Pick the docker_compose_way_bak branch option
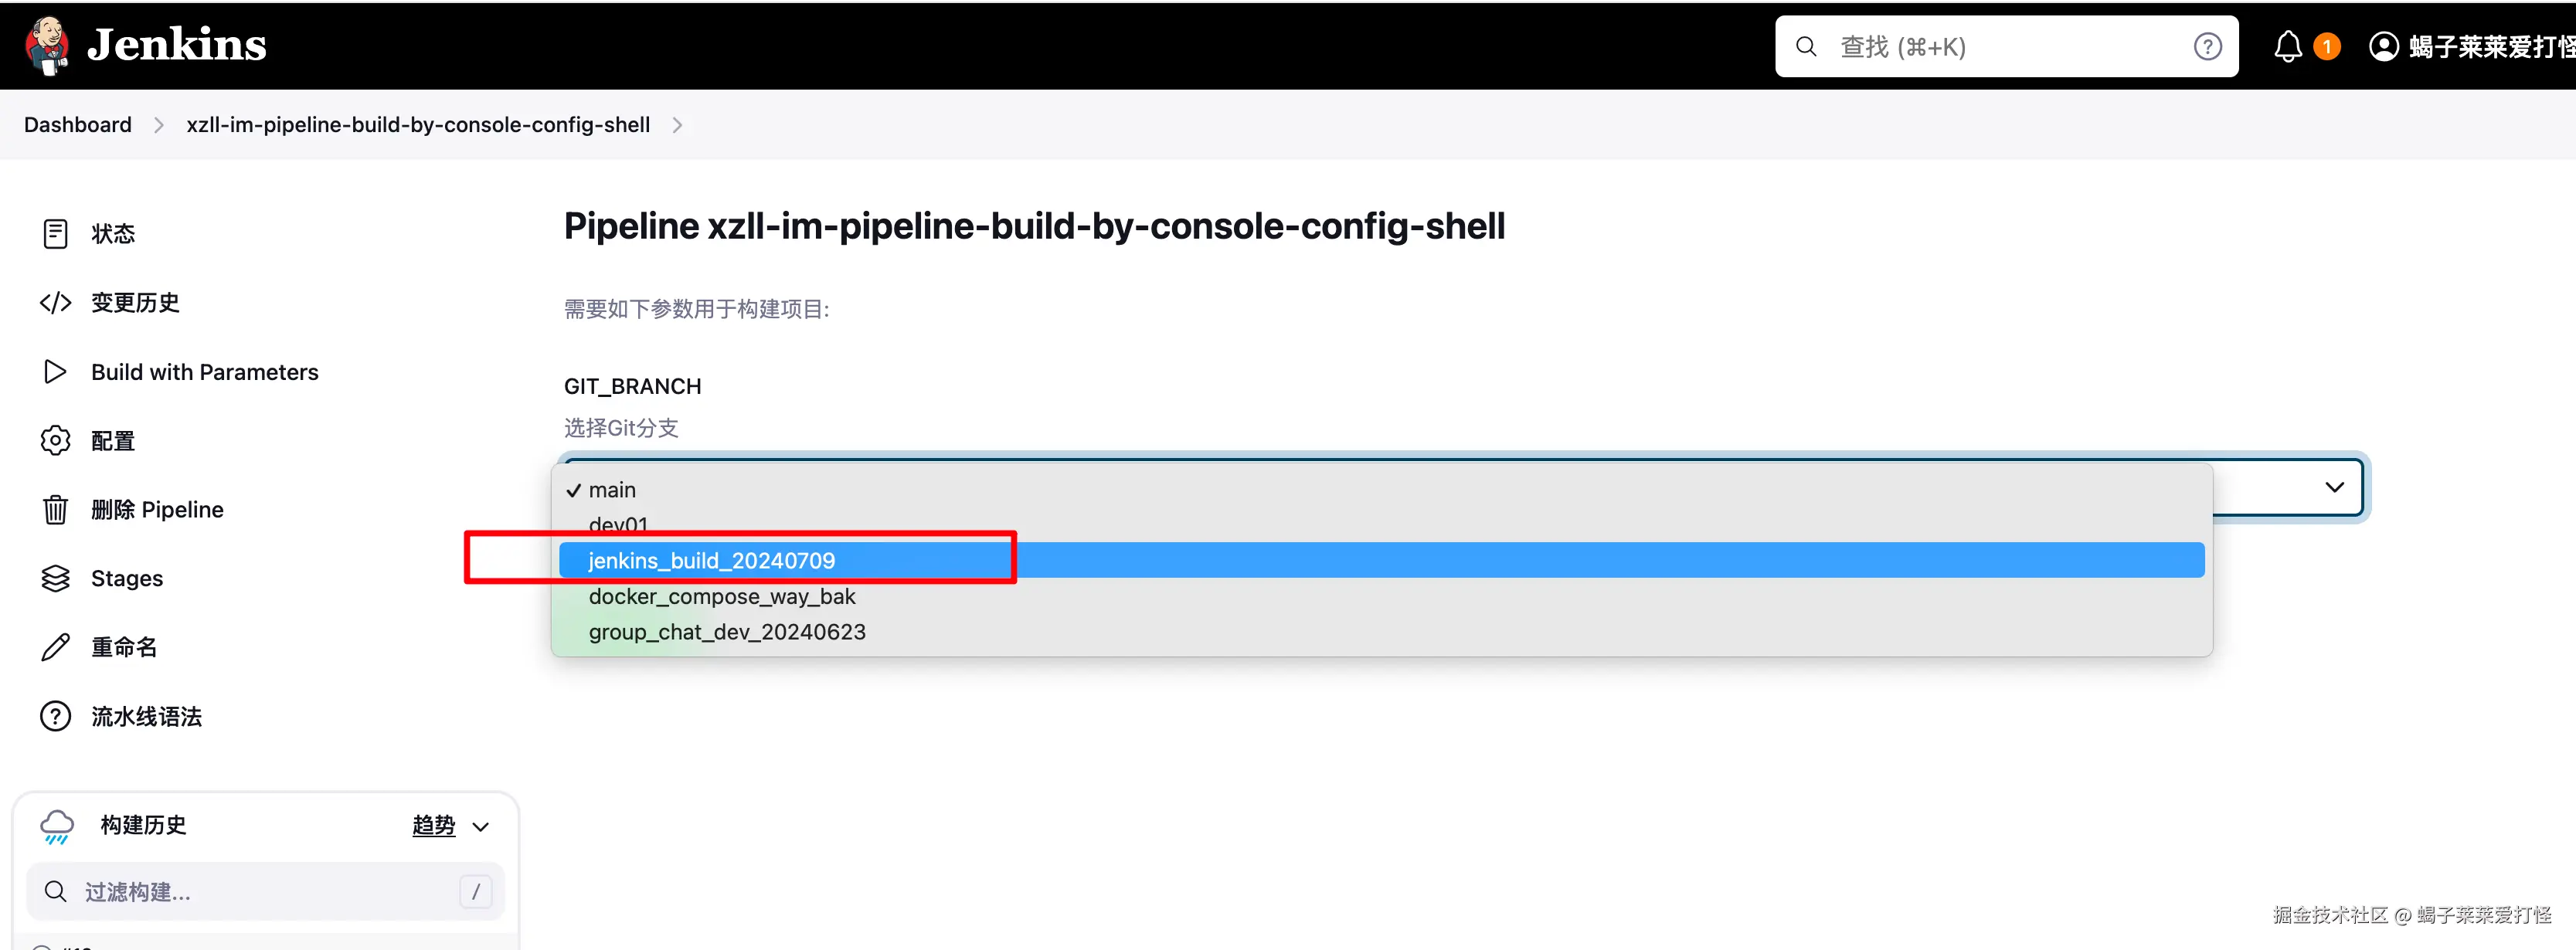This screenshot has height=950, width=2576. coord(721,597)
